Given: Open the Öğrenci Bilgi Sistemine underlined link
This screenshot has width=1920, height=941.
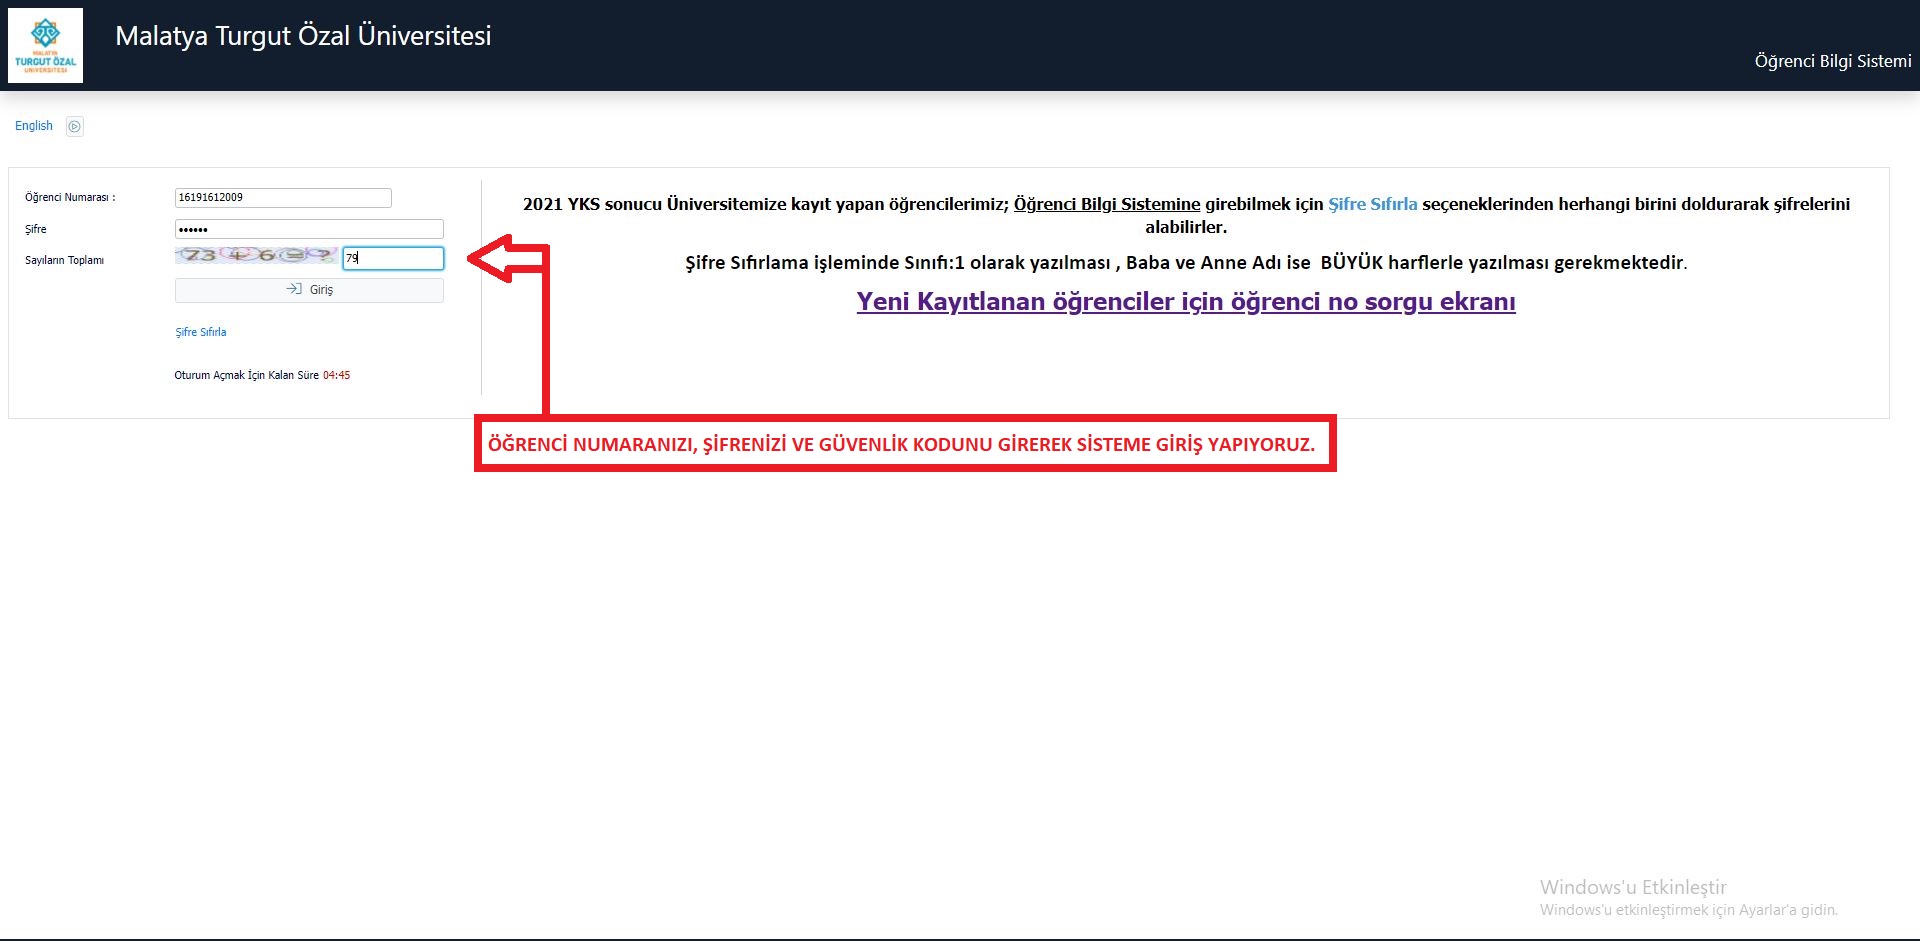Looking at the screenshot, I should coord(1106,204).
